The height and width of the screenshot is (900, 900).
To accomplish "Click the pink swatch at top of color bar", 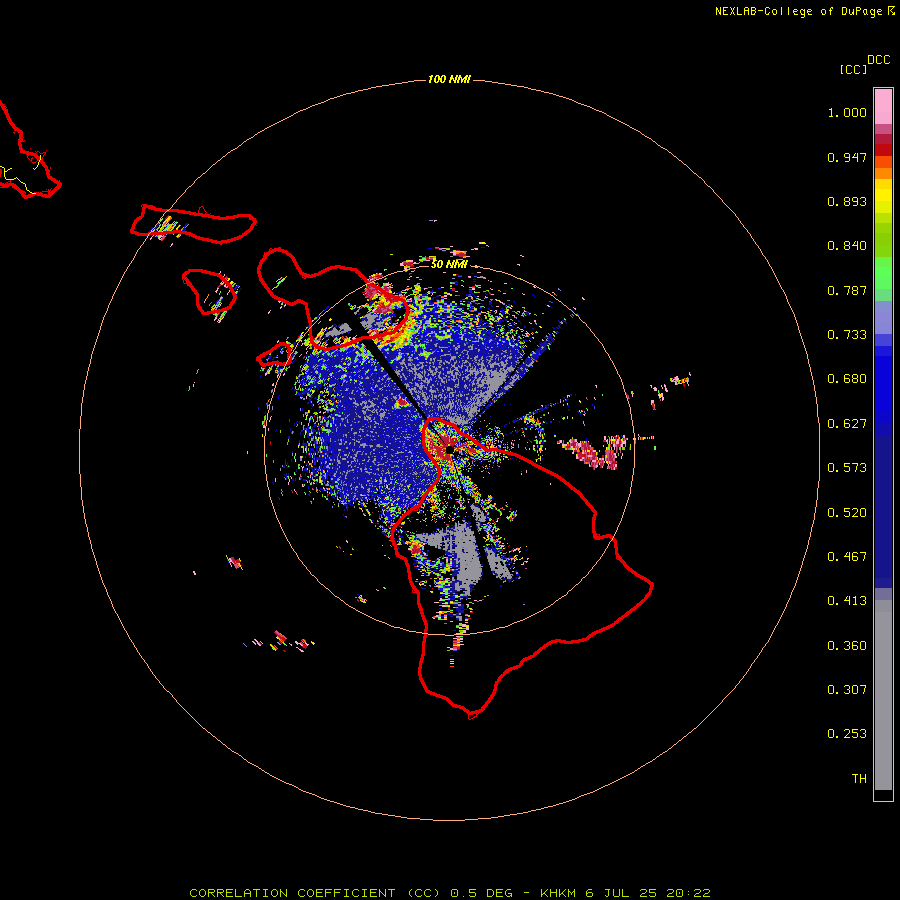I will pyautogui.click(x=883, y=107).
